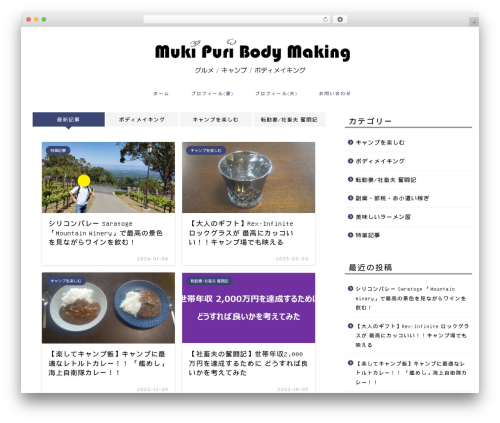Open the first プロフィール menu item
This screenshot has height=423, width=500.
(x=212, y=94)
